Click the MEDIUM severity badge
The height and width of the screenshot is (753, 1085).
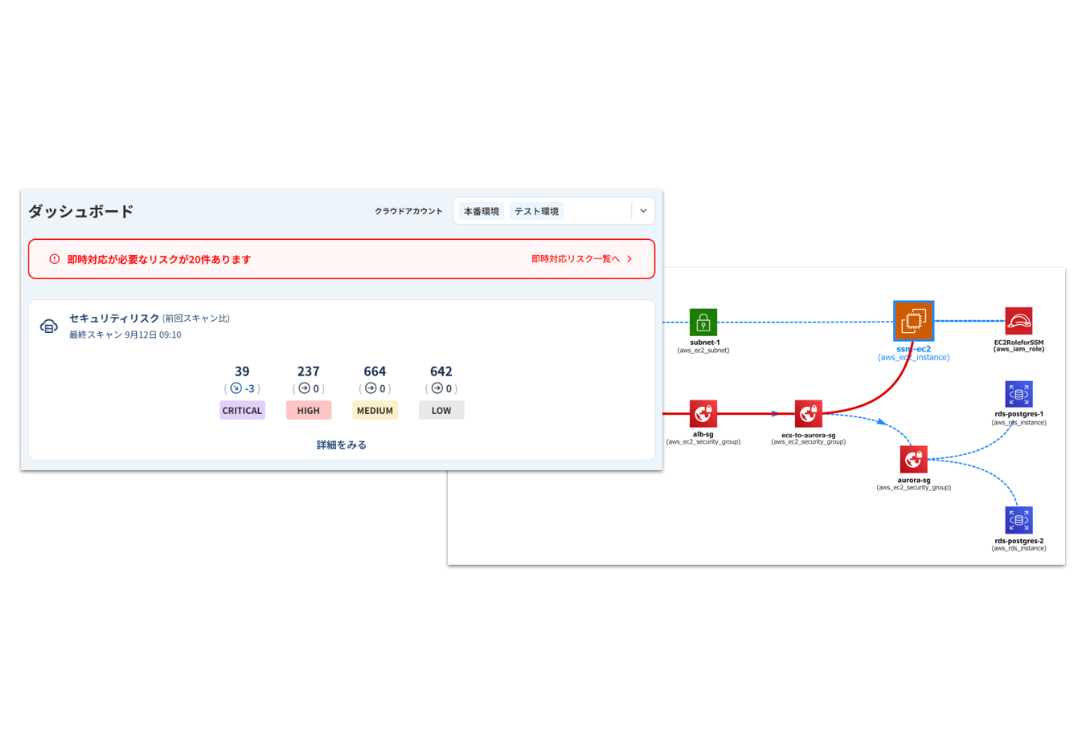click(375, 410)
